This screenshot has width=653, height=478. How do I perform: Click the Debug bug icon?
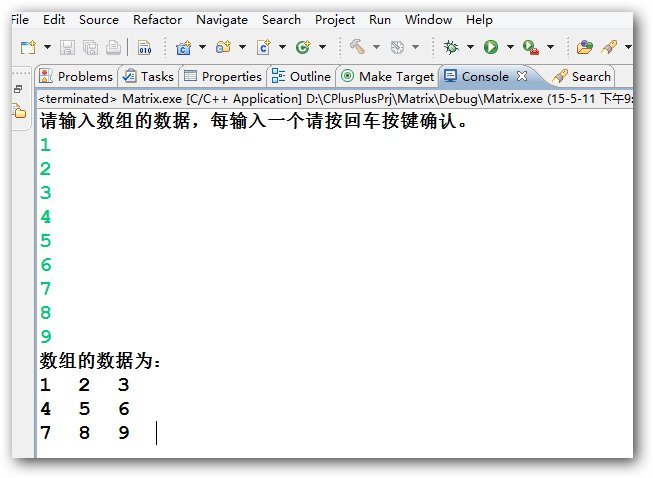click(451, 47)
